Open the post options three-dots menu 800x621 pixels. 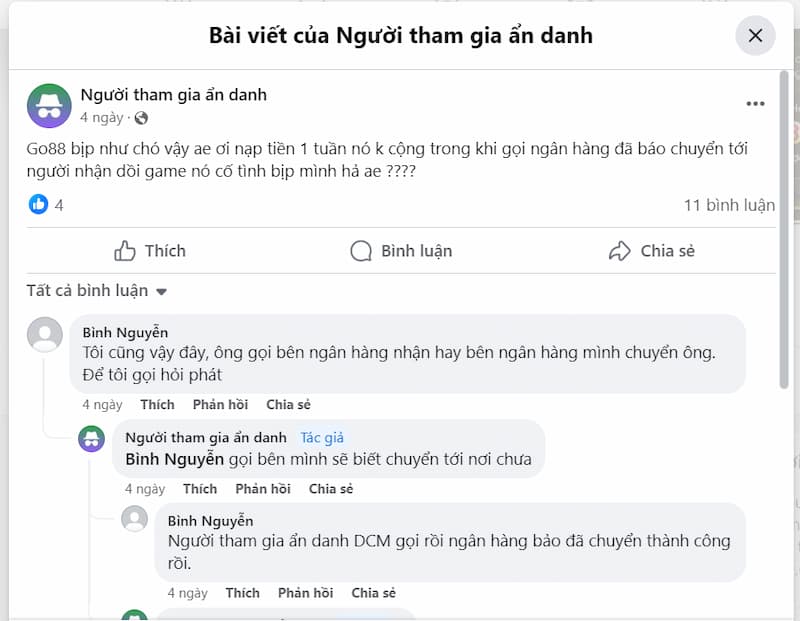[x=757, y=103]
